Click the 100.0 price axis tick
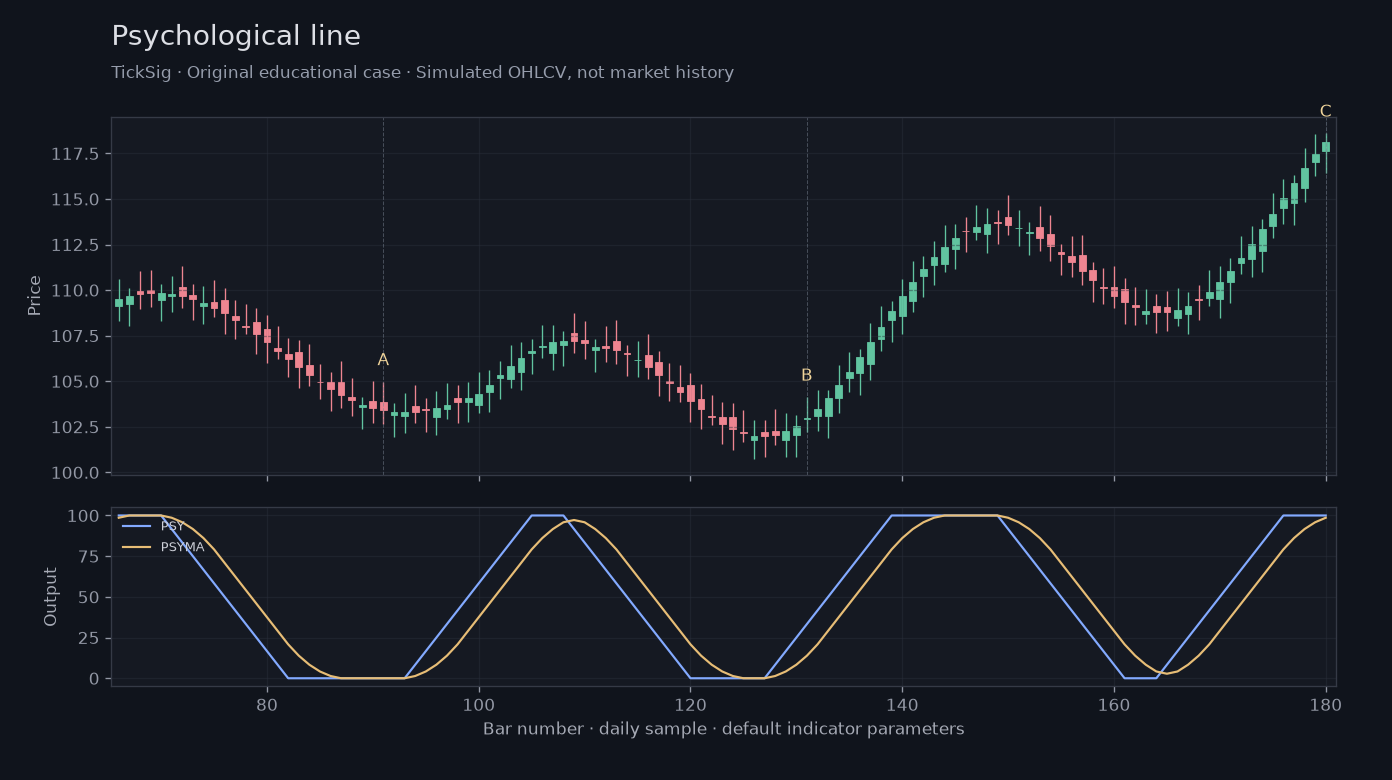Viewport: 1392px width, 780px height. [76, 473]
